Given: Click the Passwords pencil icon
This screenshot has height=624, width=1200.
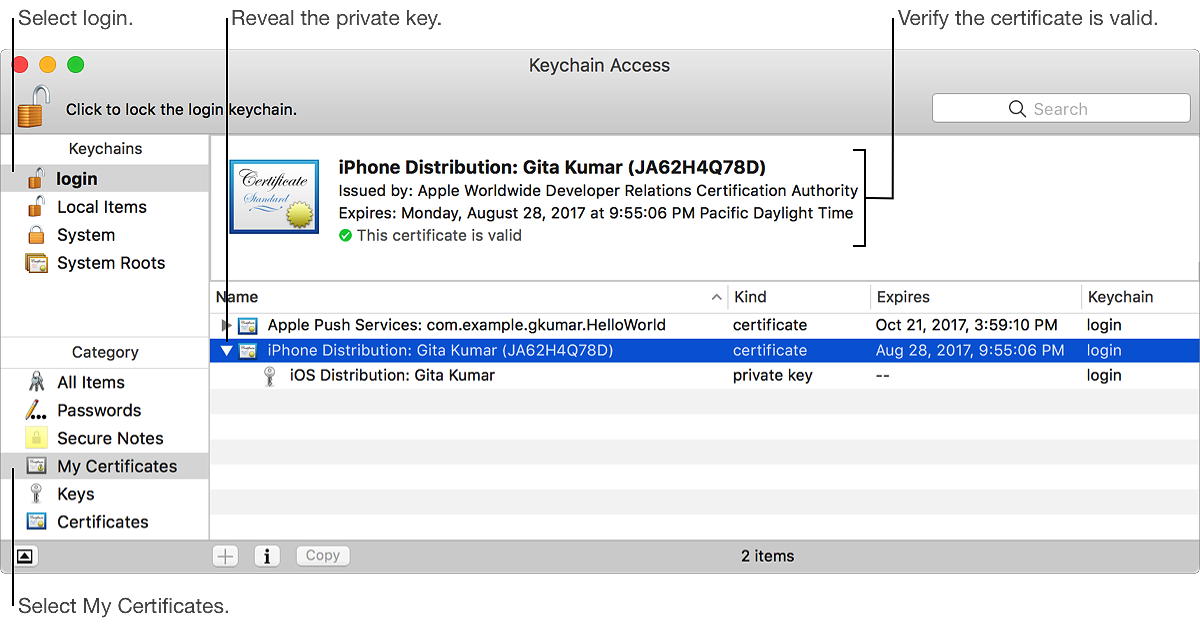Looking at the screenshot, I should point(37,410).
